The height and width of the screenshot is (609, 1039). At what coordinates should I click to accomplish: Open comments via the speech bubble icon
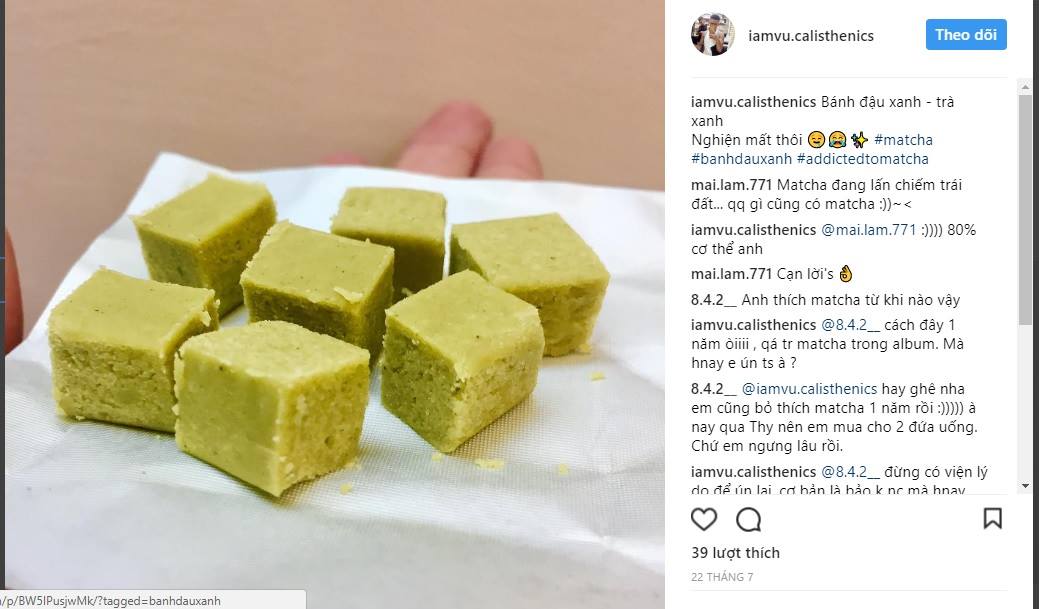(x=749, y=519)
